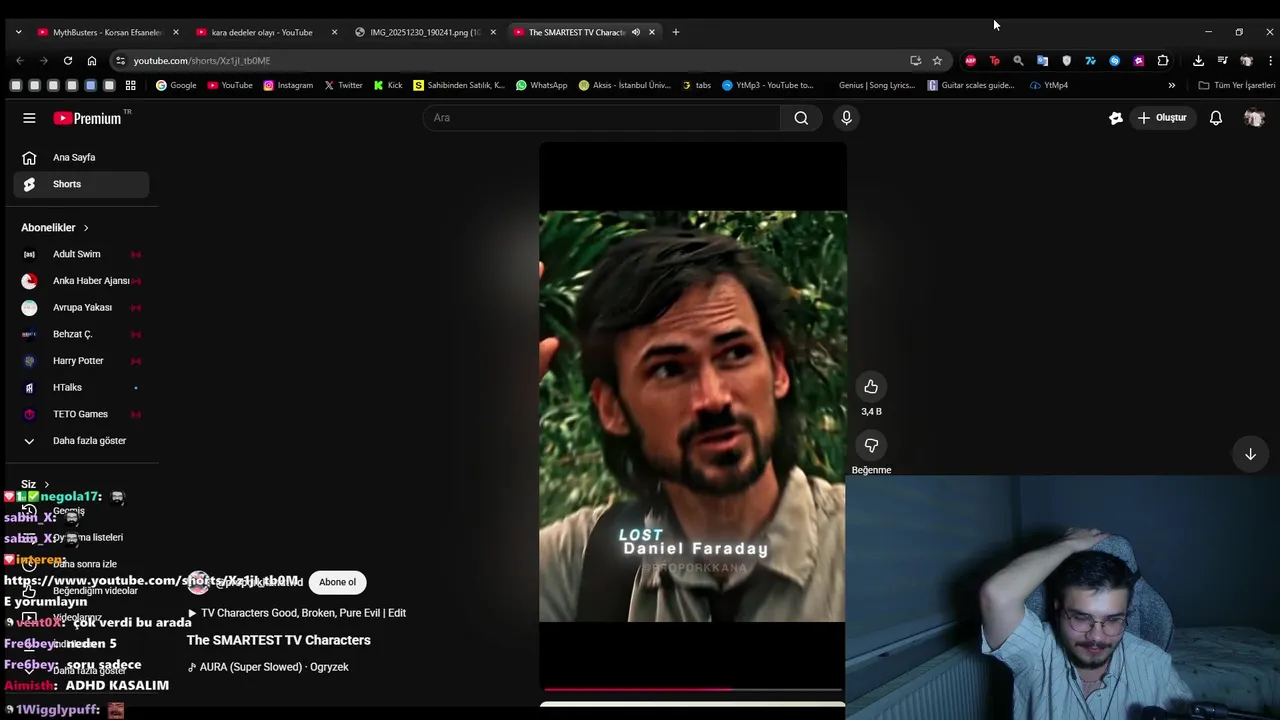1280x720 pixels.
Task: Open the YtMp4 bookmark
Action: 1049,85
